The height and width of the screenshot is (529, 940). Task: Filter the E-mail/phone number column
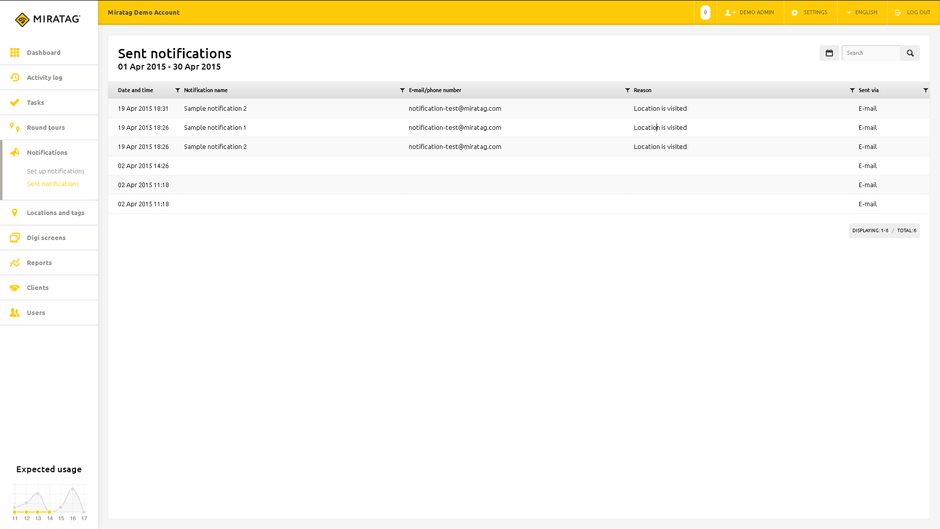click(x=627, y=90)
